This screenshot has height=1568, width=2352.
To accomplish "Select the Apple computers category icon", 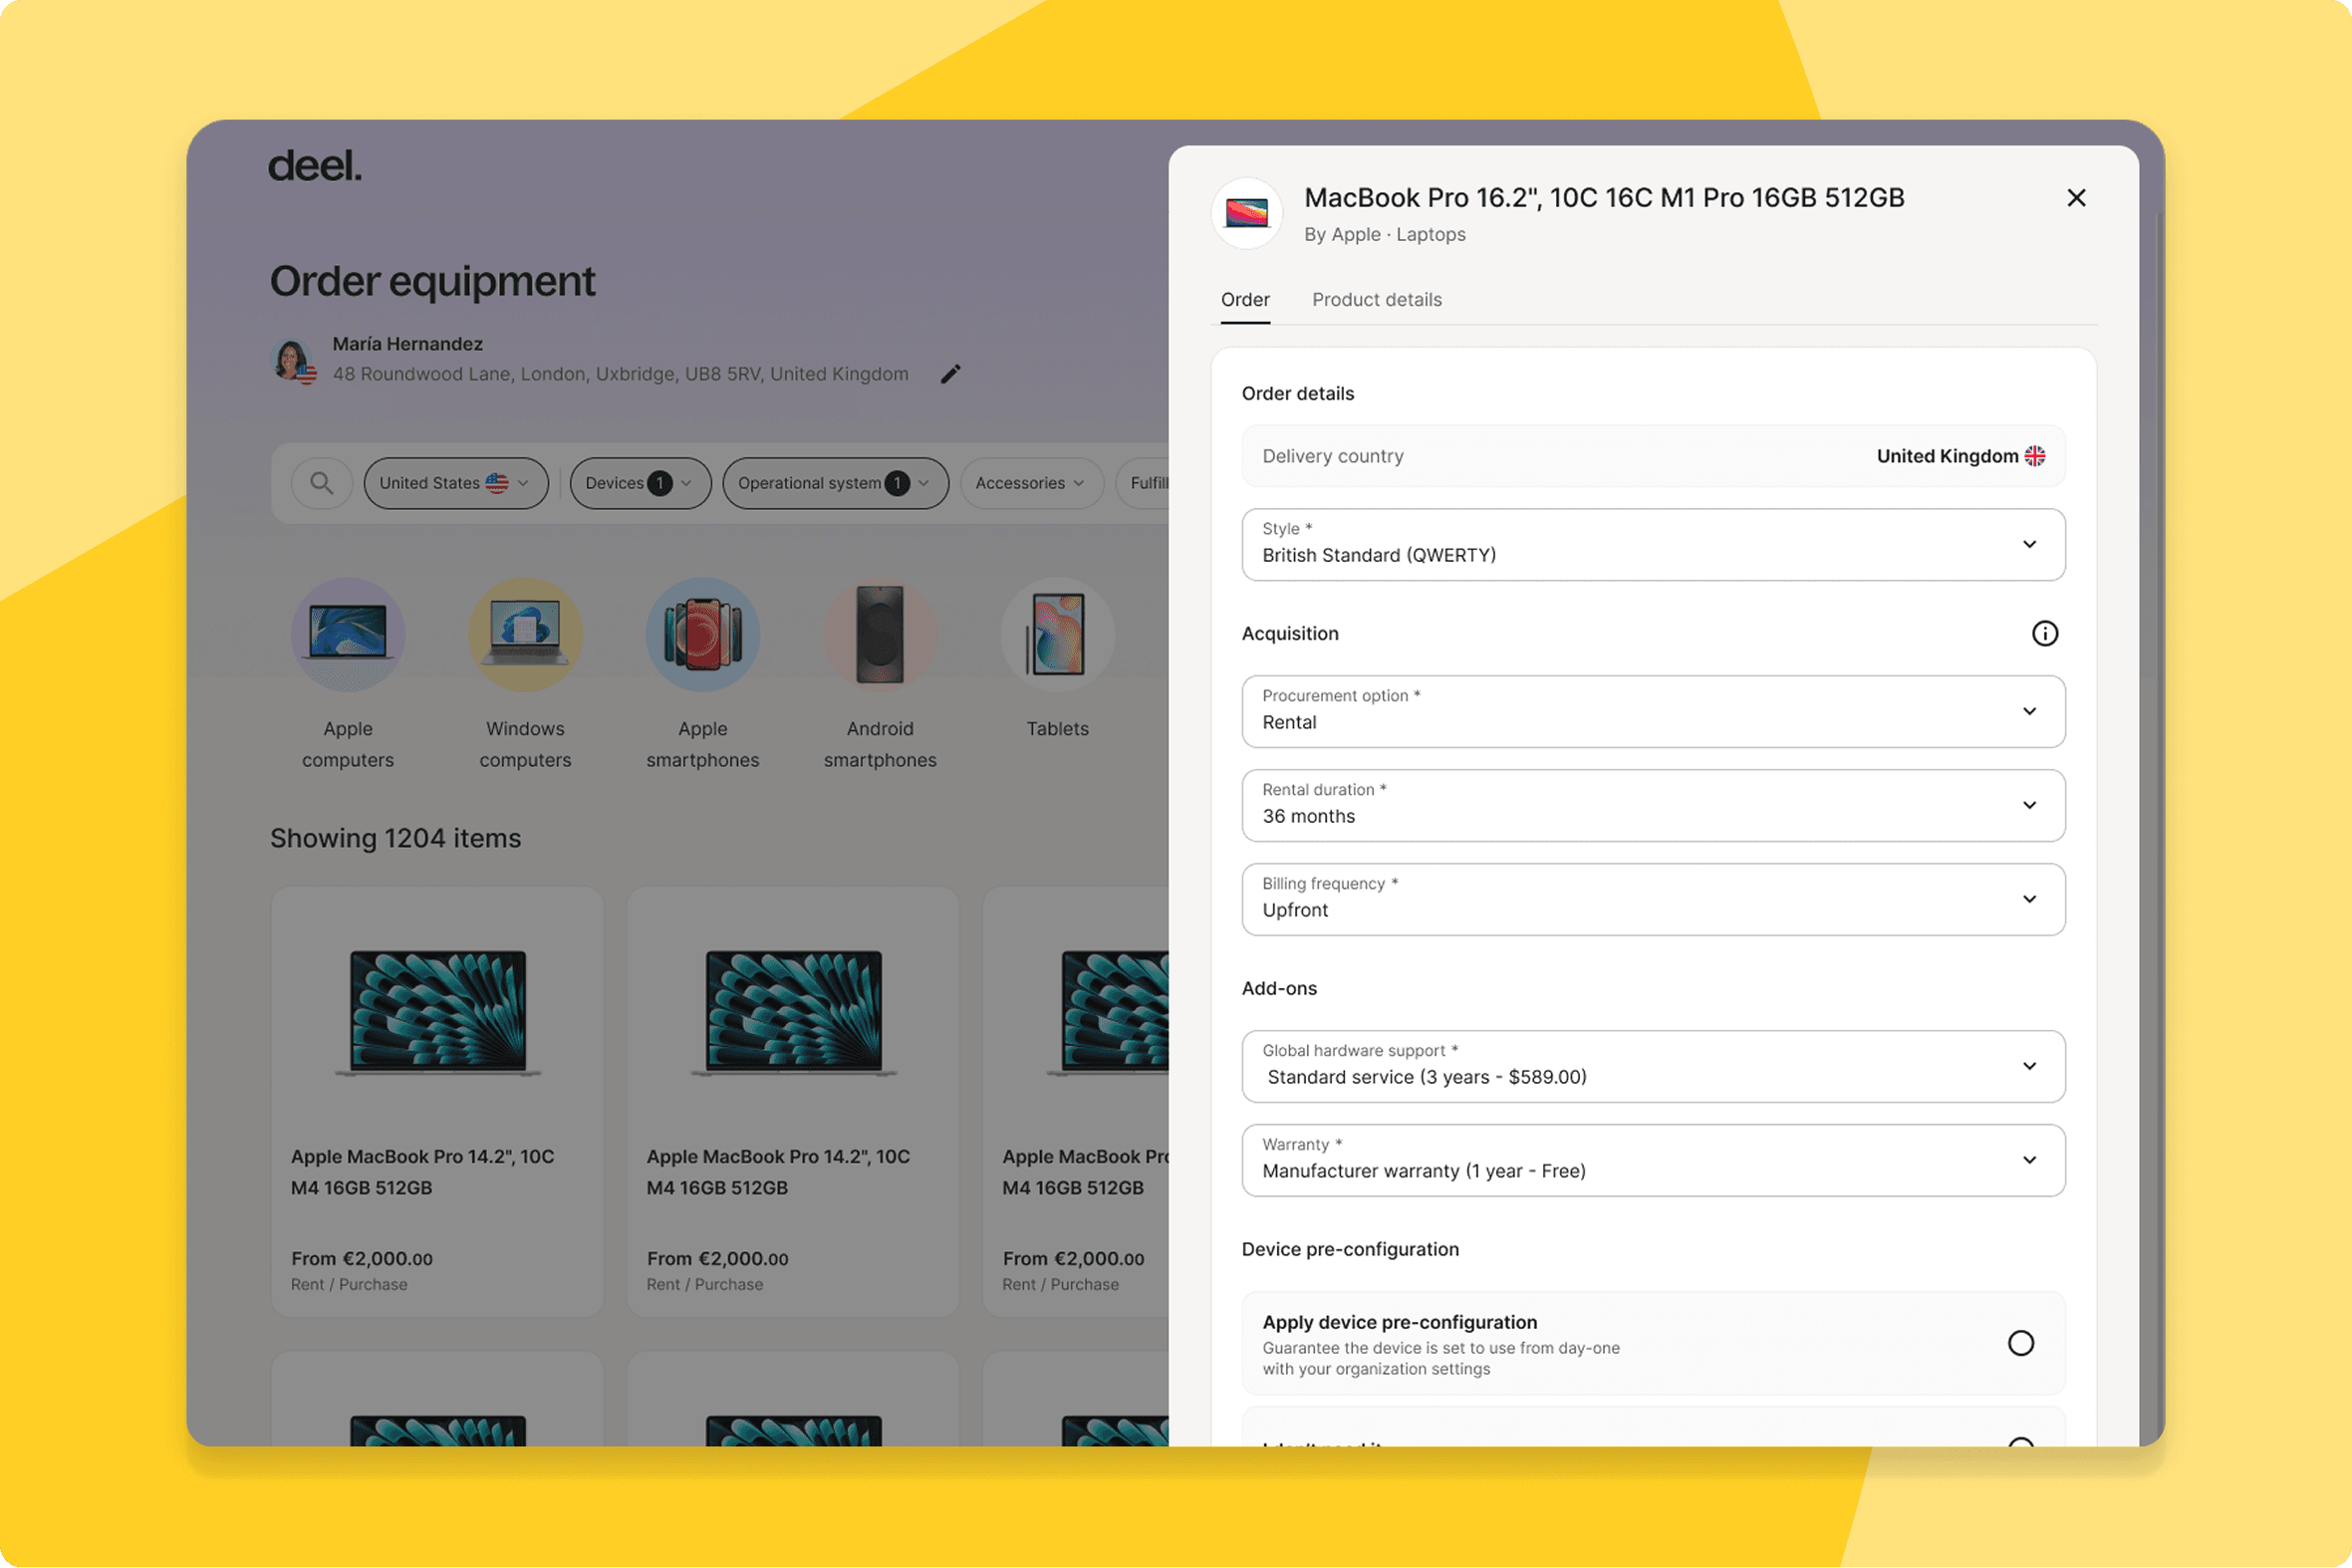I will (348, 634).
